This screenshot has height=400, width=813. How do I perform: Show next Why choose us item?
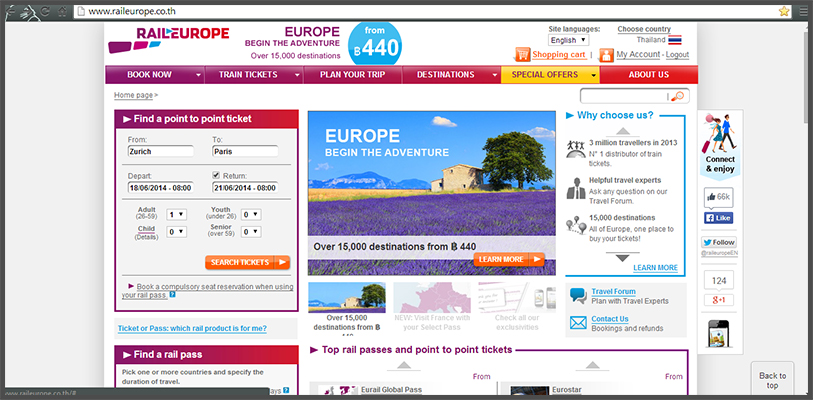coord(622,258)
